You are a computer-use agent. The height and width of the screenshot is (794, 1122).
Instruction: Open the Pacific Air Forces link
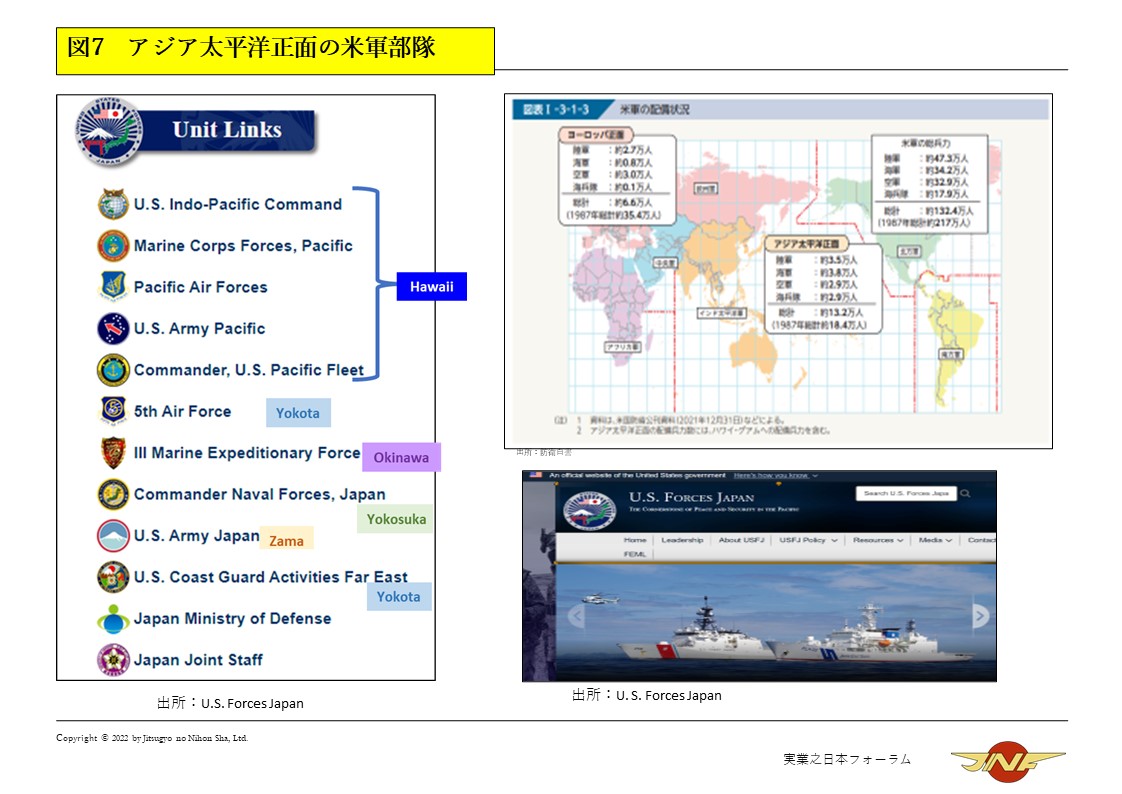click(200, 288)
